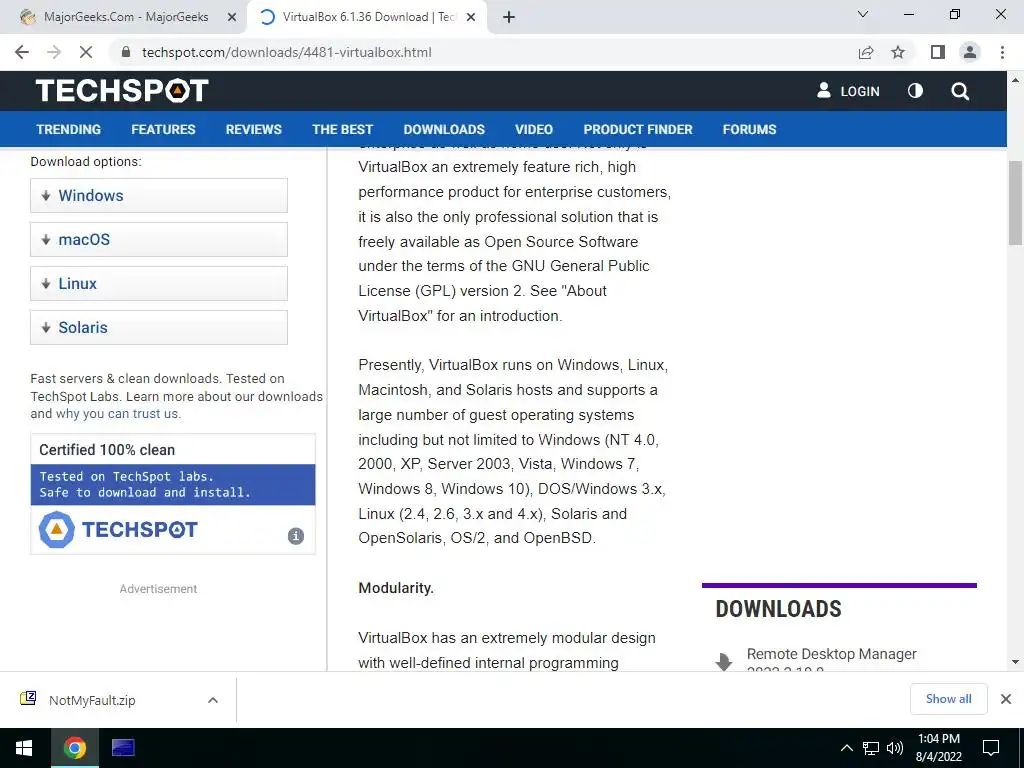
Task: Choose the Solaris download option
Action: [x=159, y=327]
